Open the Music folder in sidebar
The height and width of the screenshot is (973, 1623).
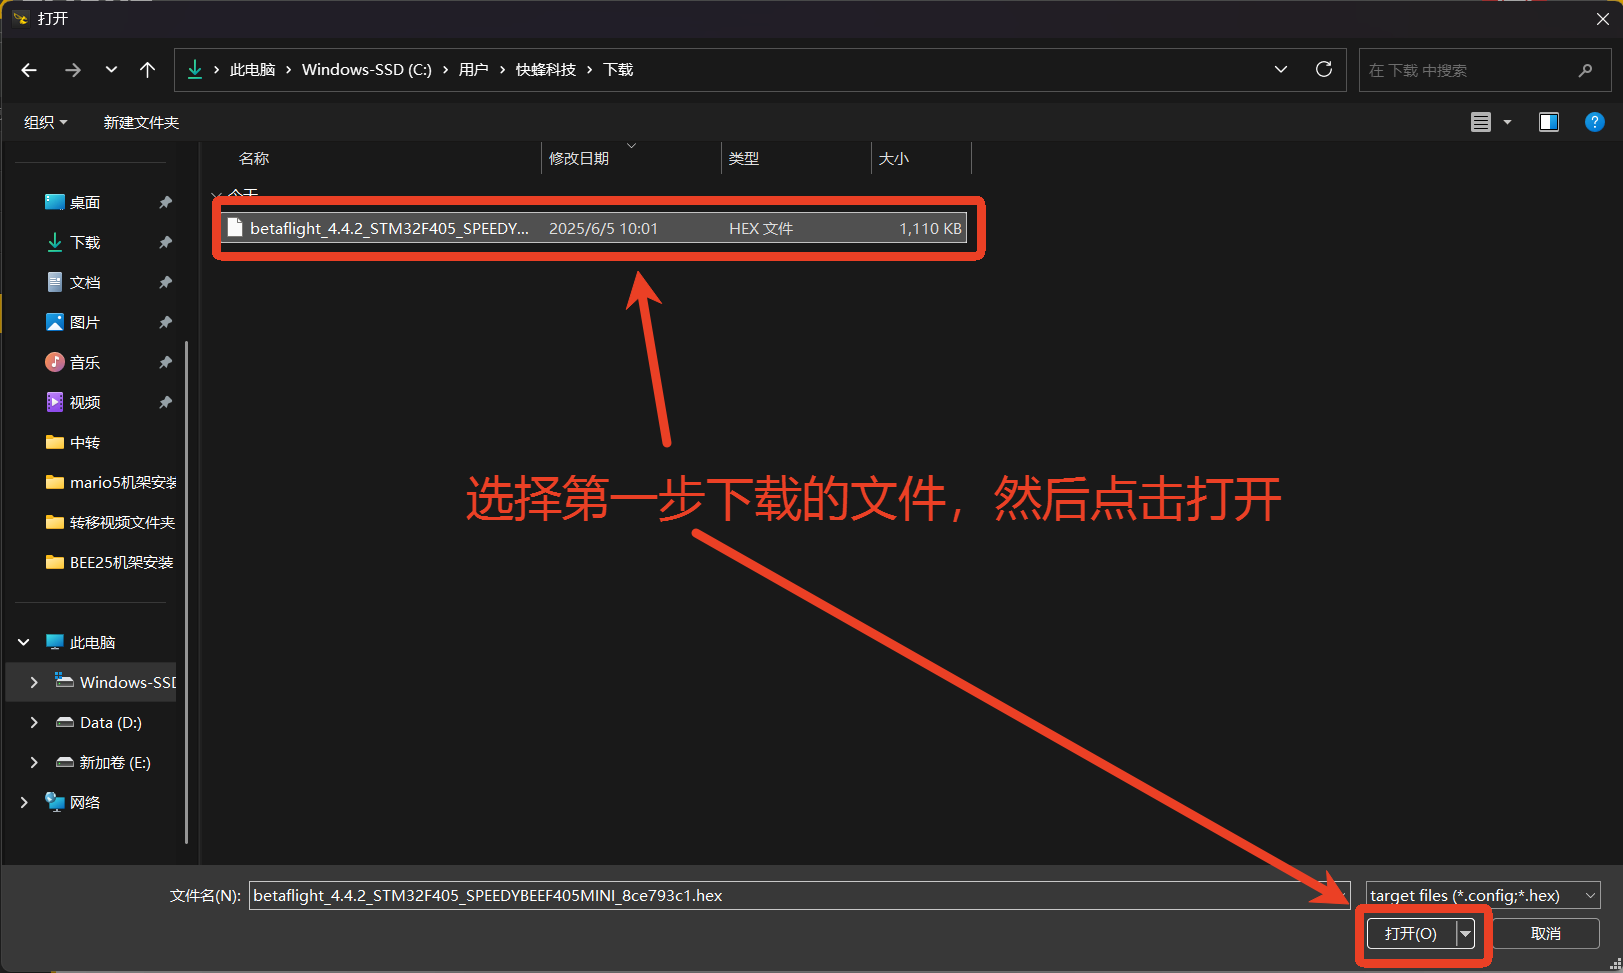(85, 362)
